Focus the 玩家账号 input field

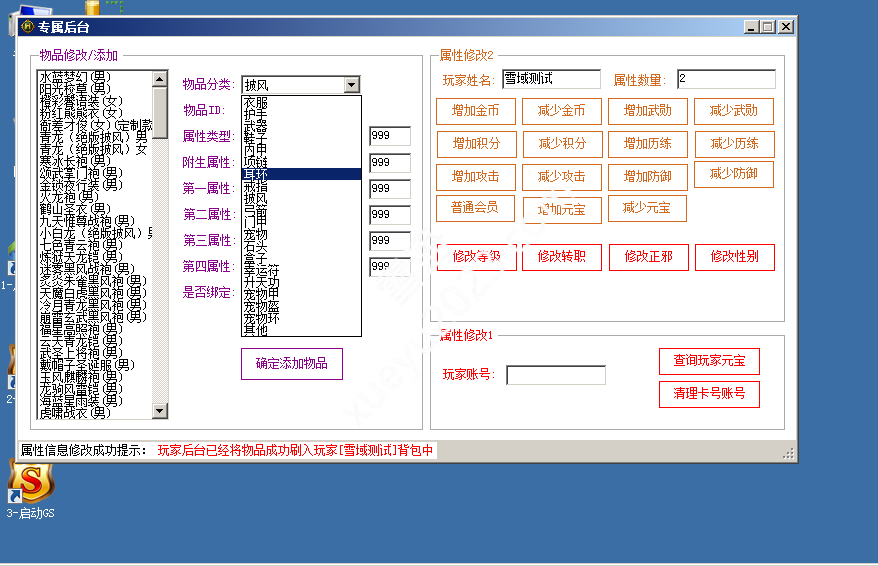click(x=556, y=375)
